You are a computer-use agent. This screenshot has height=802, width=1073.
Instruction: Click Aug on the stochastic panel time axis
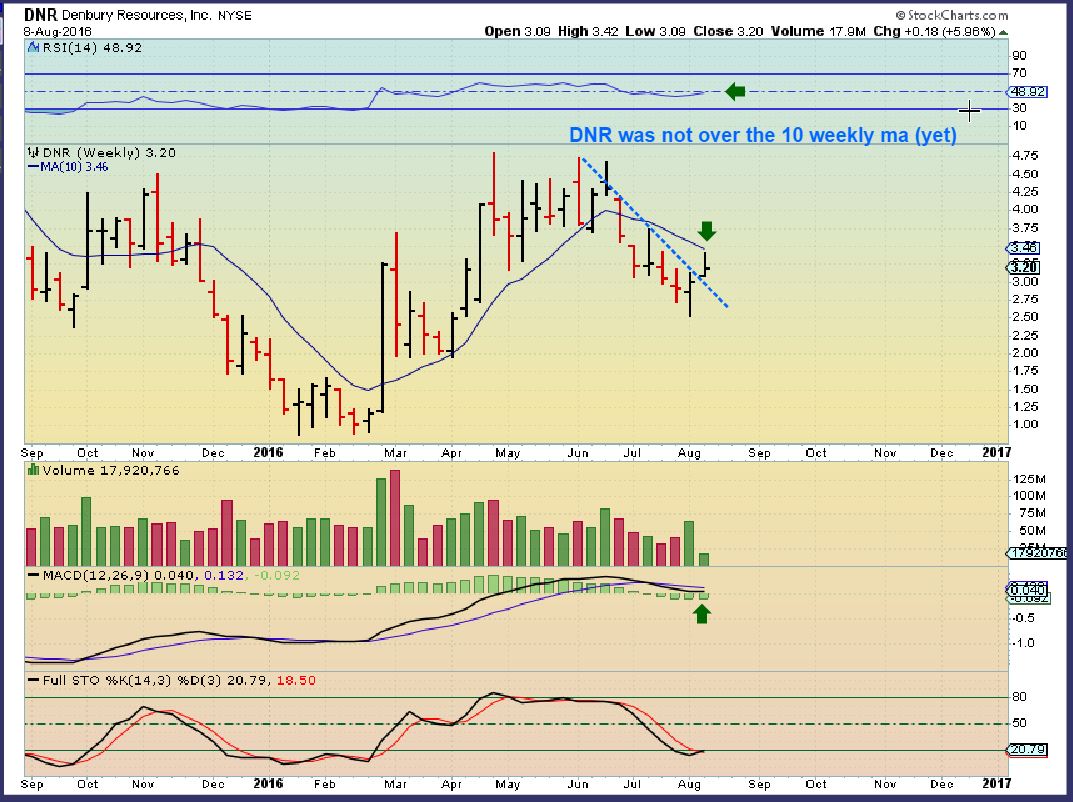click(689, 784)
